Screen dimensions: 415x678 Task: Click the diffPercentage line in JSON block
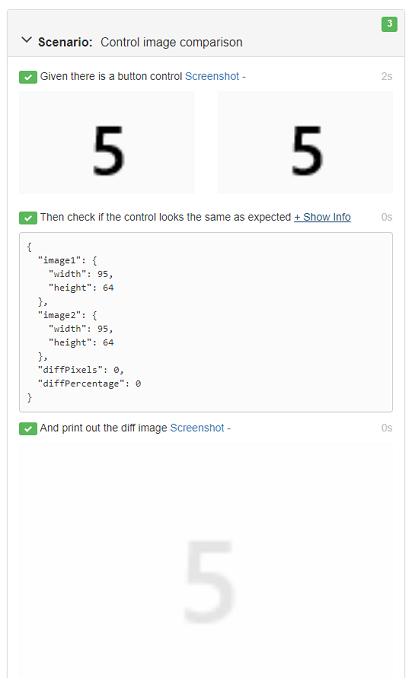pyautogui.click(x=89, y=384)
